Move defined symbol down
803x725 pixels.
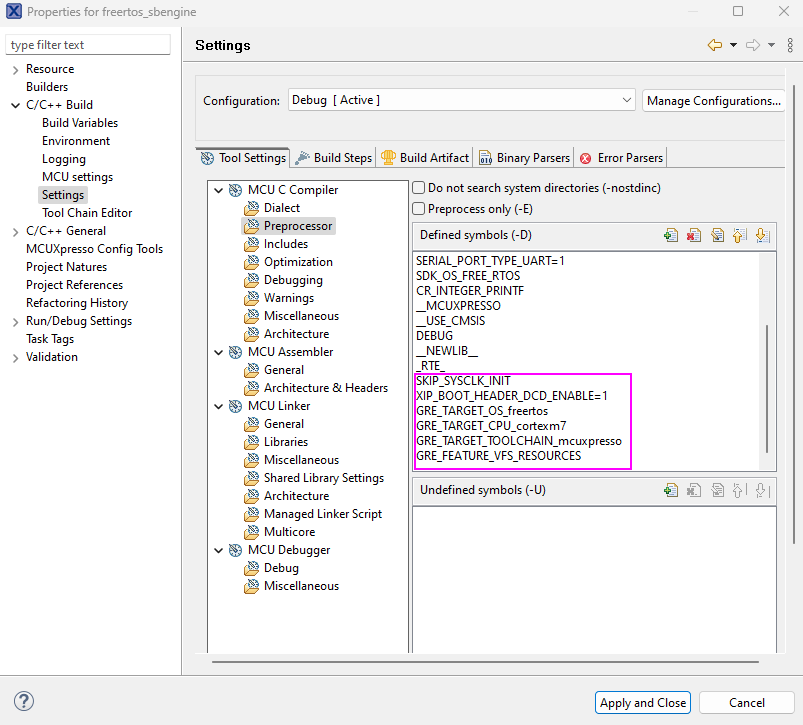[762, 235]
